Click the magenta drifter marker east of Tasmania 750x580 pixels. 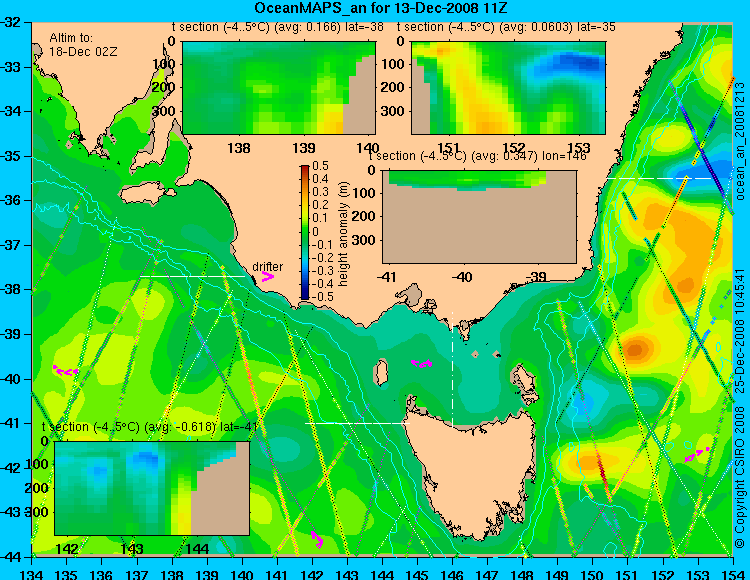tap(696, 454)
